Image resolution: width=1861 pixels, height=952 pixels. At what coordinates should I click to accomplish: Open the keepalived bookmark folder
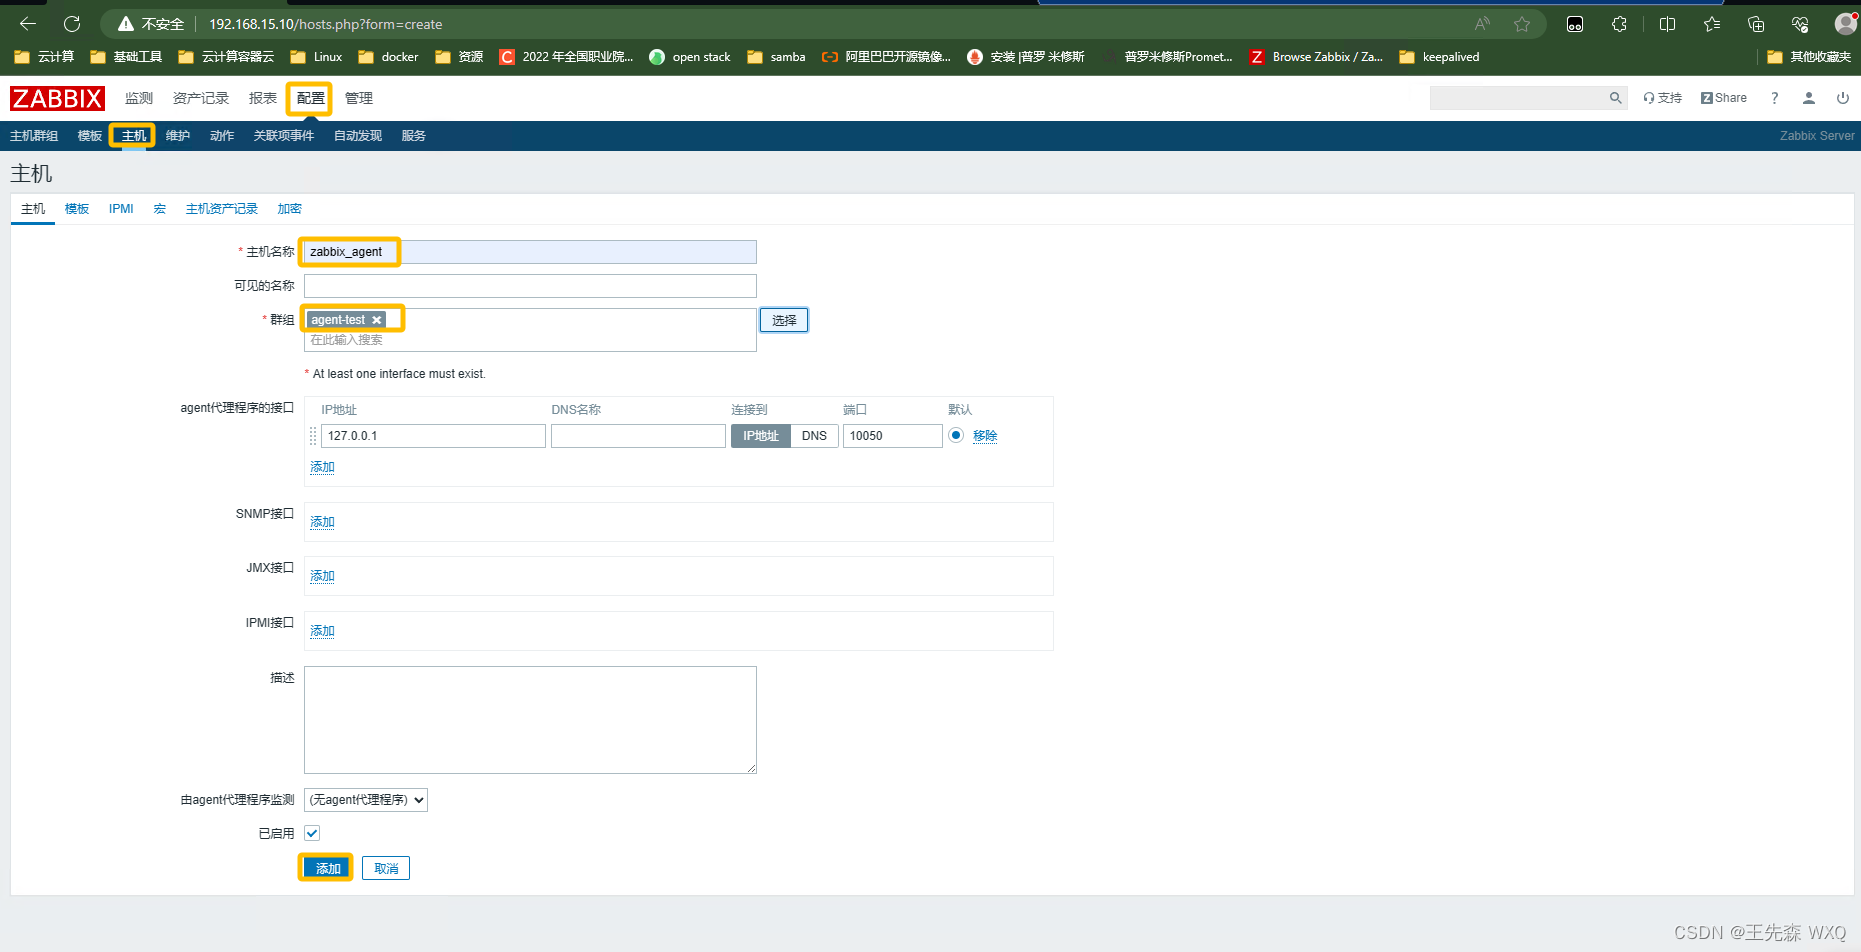coord(1439,57)
